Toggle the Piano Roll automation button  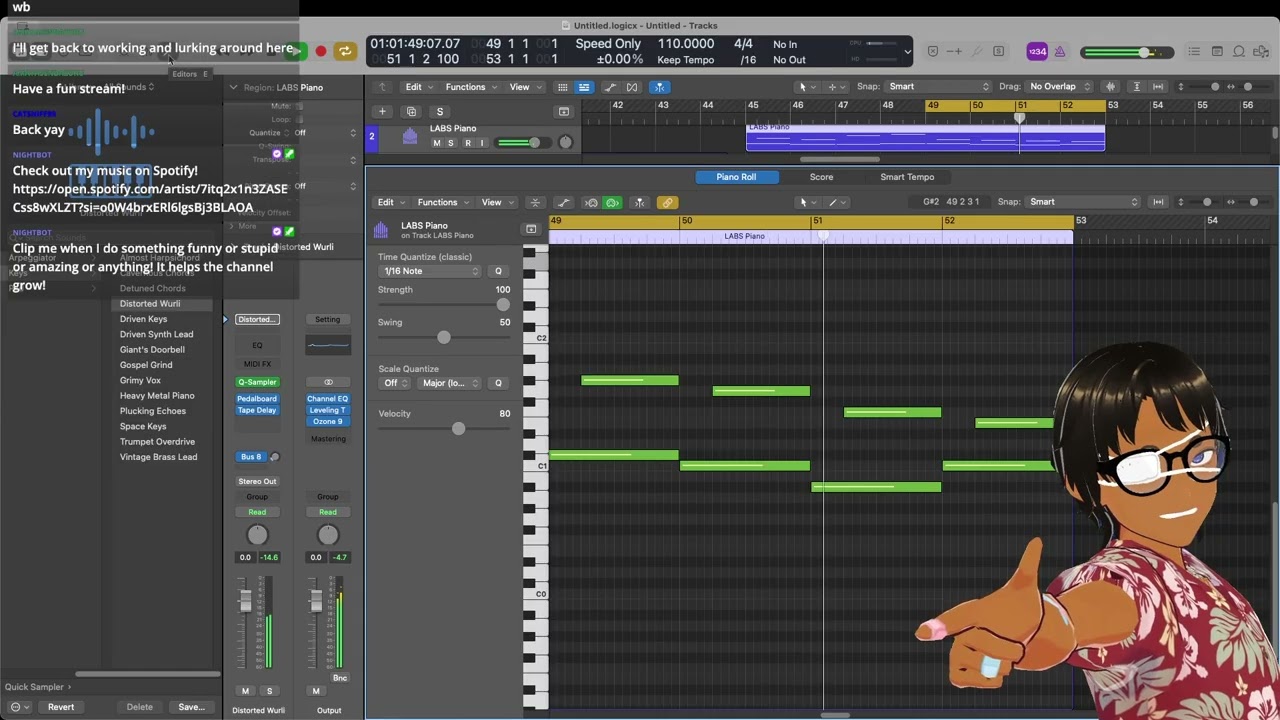(x=564, y=203)
